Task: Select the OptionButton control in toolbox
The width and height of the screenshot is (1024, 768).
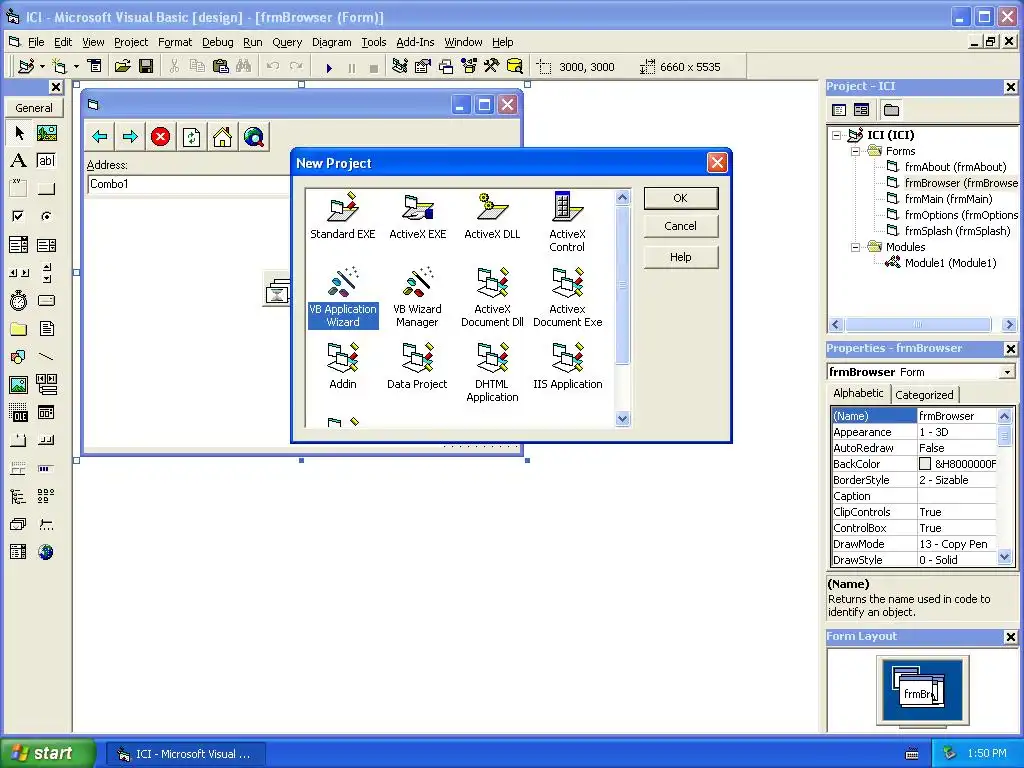Action: 46,216
